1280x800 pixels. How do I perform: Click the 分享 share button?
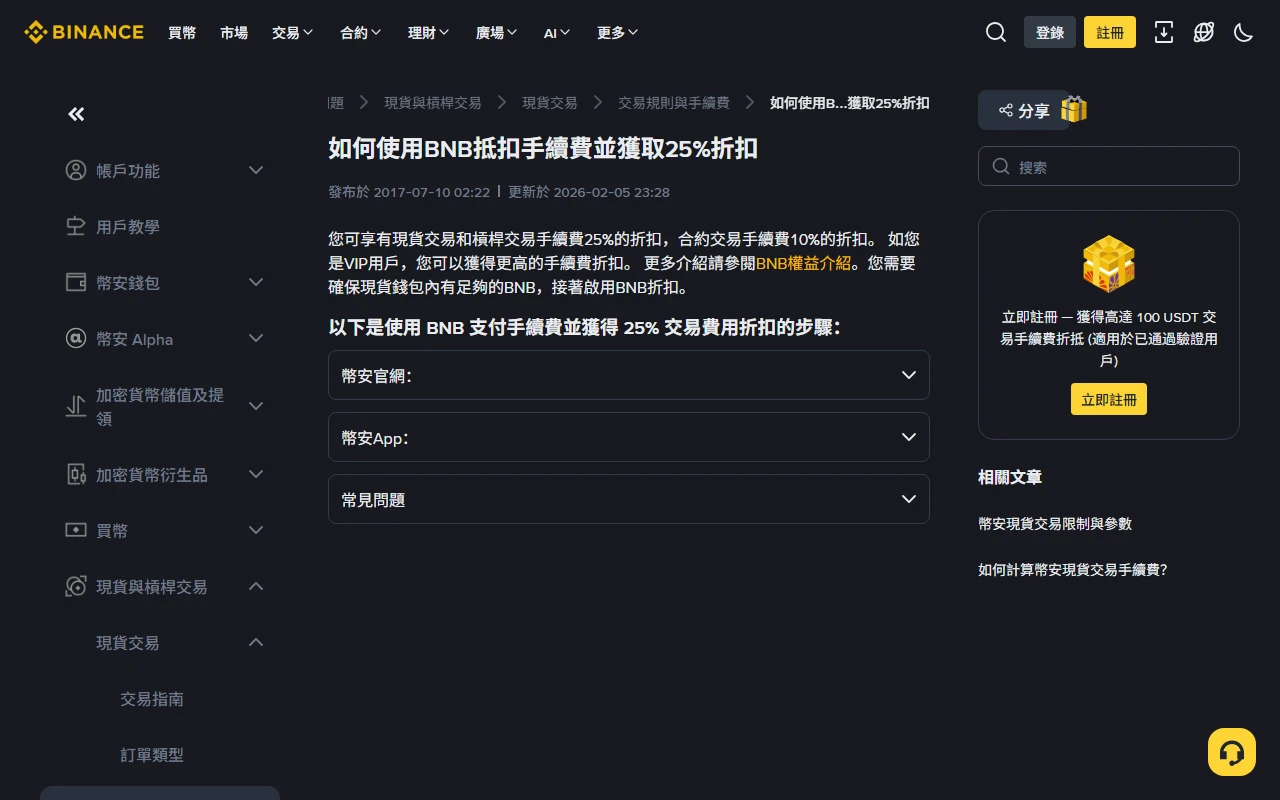pyautogui.click(x=1024, y=110)
